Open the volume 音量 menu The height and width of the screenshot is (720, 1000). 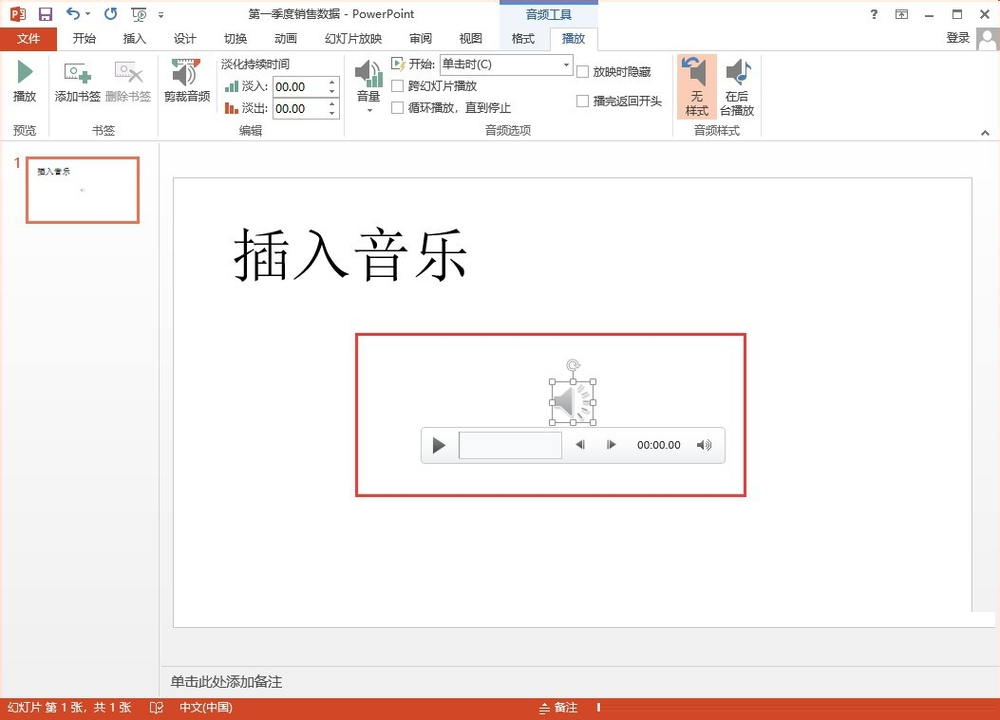coord(368,86)
